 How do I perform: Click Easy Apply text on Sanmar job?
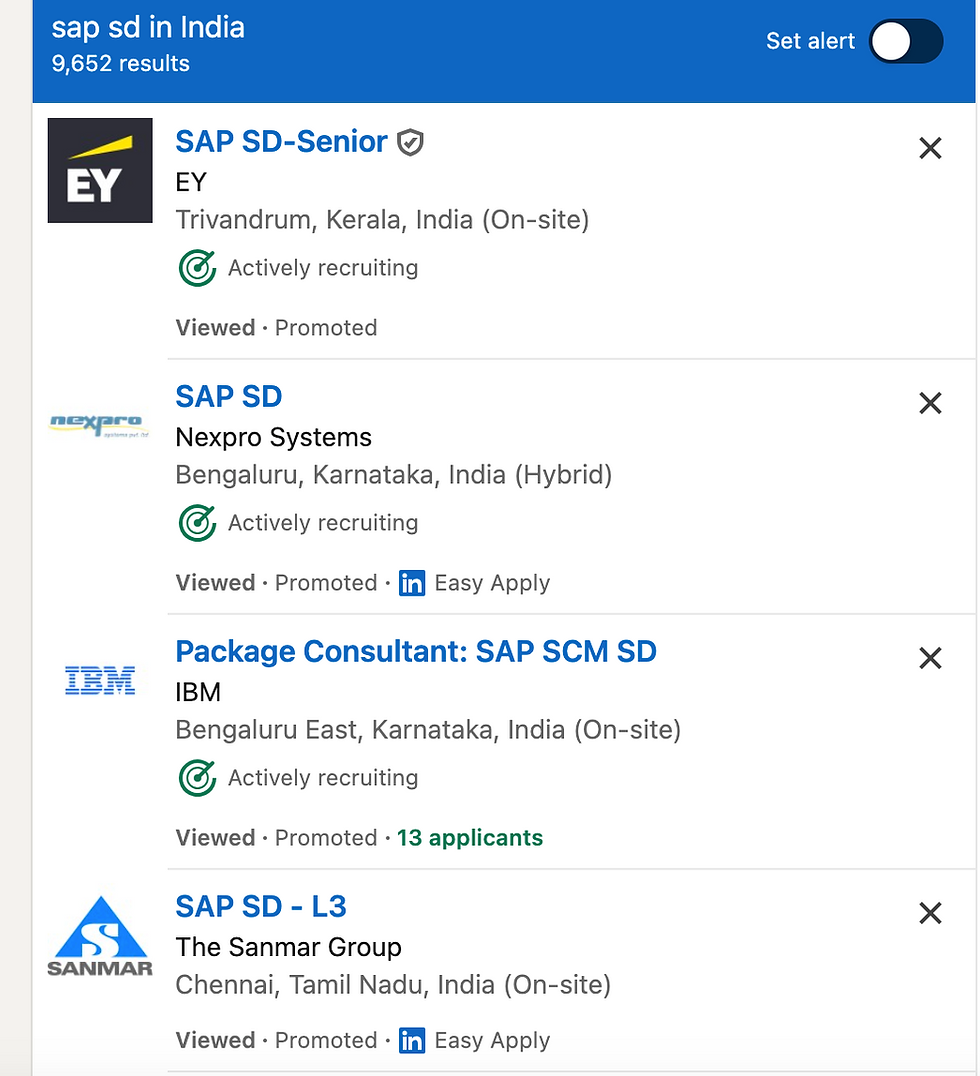point(492,1040)
